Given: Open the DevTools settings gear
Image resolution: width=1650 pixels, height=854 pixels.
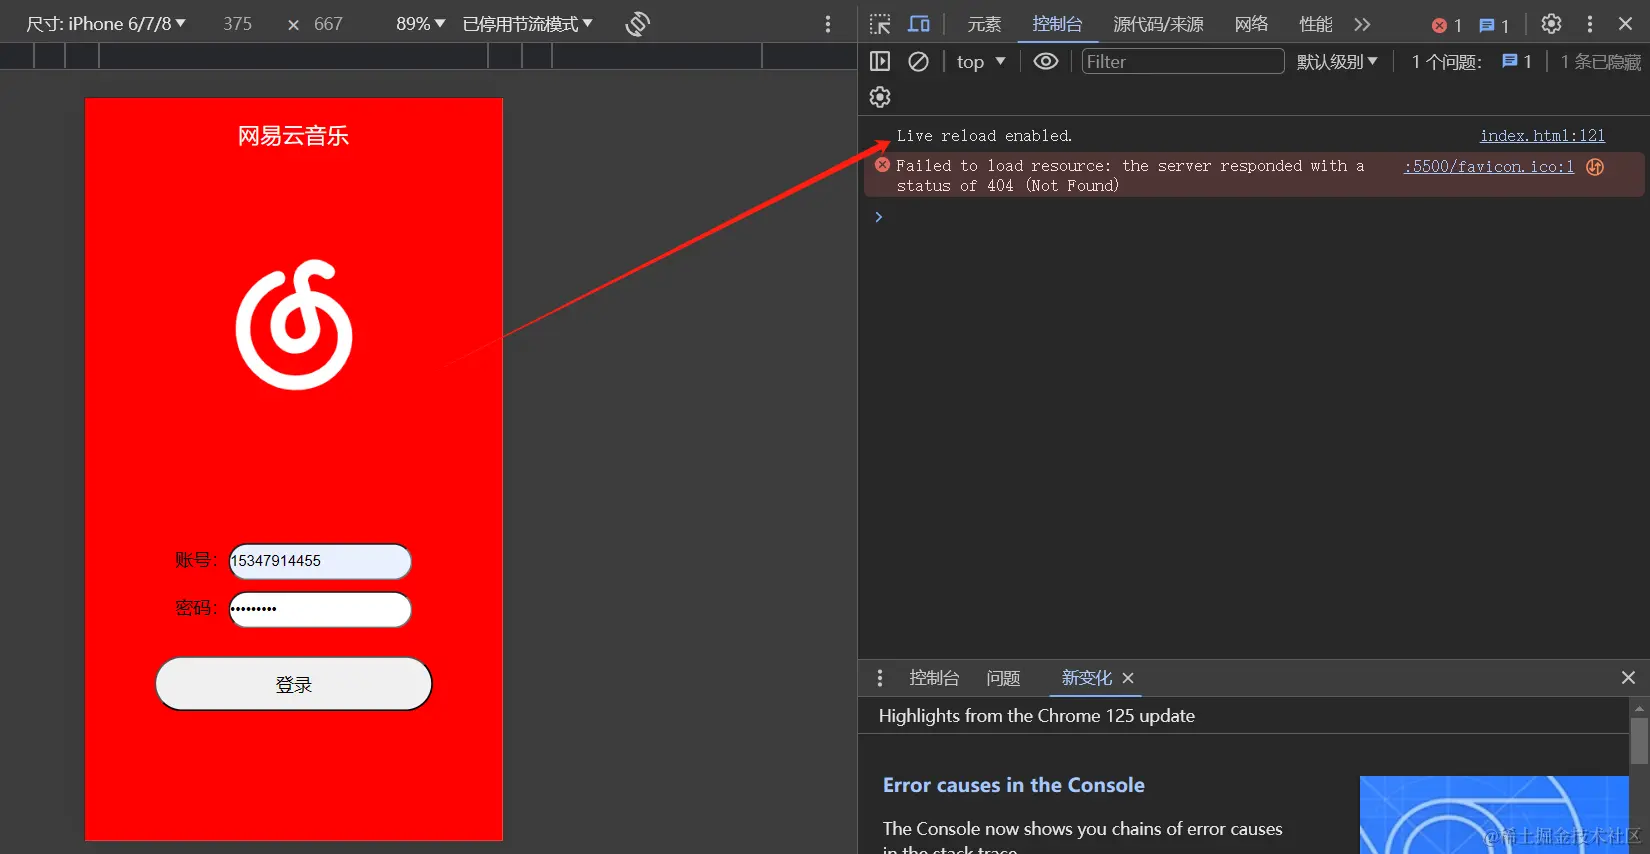Looking at the screenshot, I should pos(1551,24).
